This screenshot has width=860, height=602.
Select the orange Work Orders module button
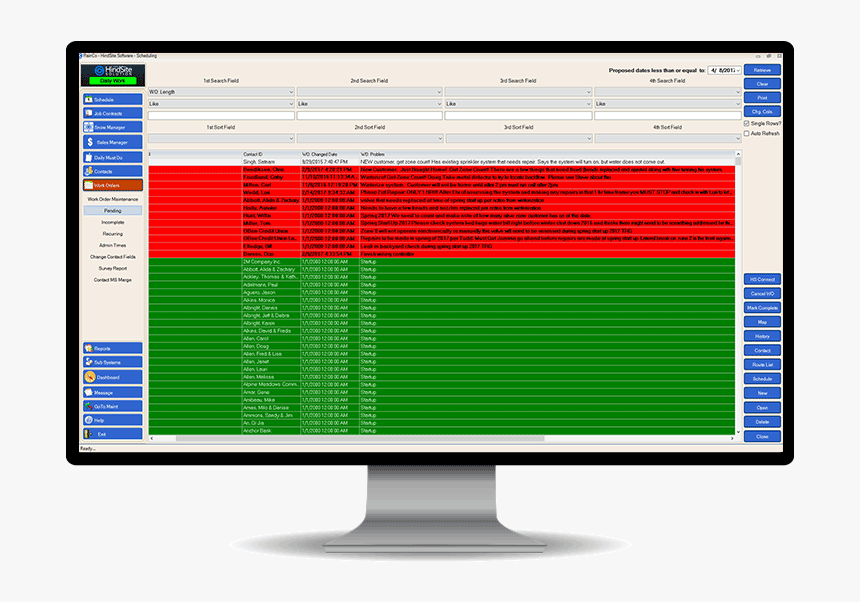click(112, 185)
